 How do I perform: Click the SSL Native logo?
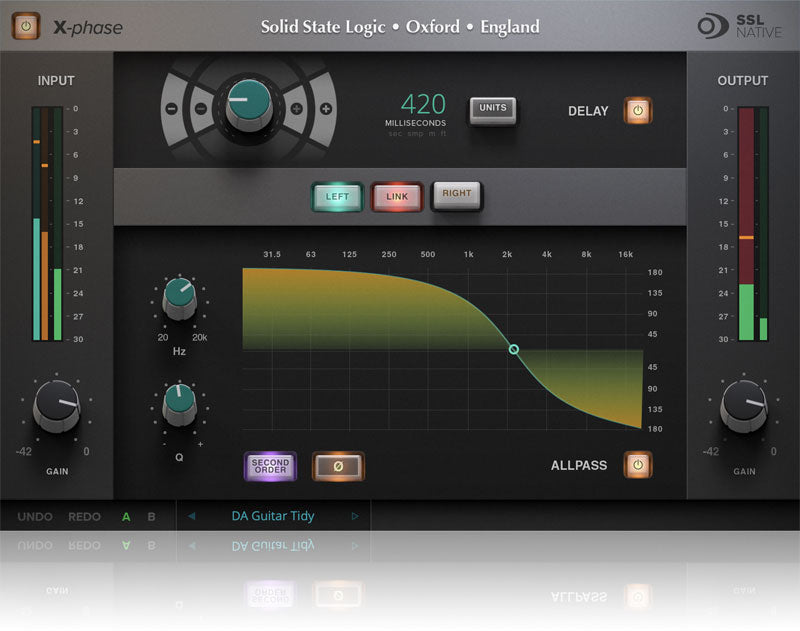(739, 26)
